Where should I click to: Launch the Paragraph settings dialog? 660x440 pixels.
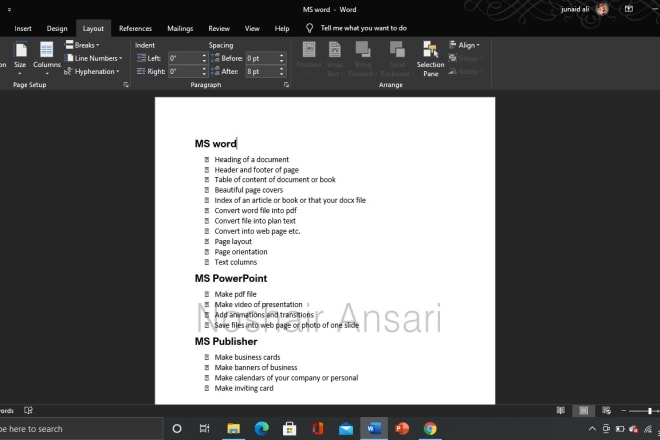pyautogui.click(x=286, y=85)
